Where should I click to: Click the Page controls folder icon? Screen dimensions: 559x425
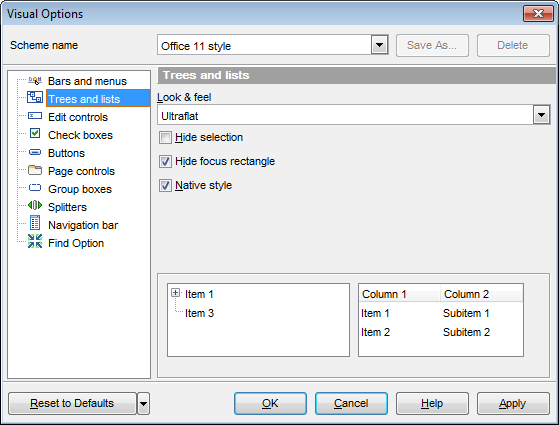point(35,170)
